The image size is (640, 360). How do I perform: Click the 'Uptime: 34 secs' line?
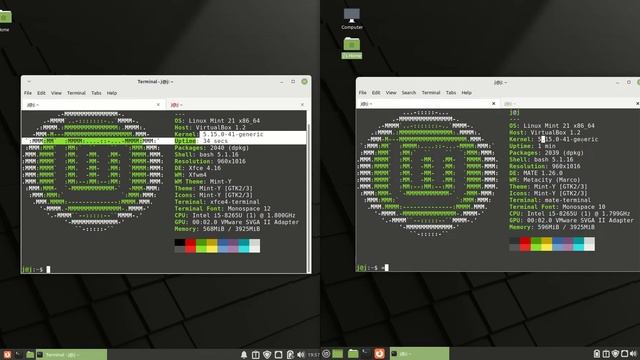coord(201,141)
